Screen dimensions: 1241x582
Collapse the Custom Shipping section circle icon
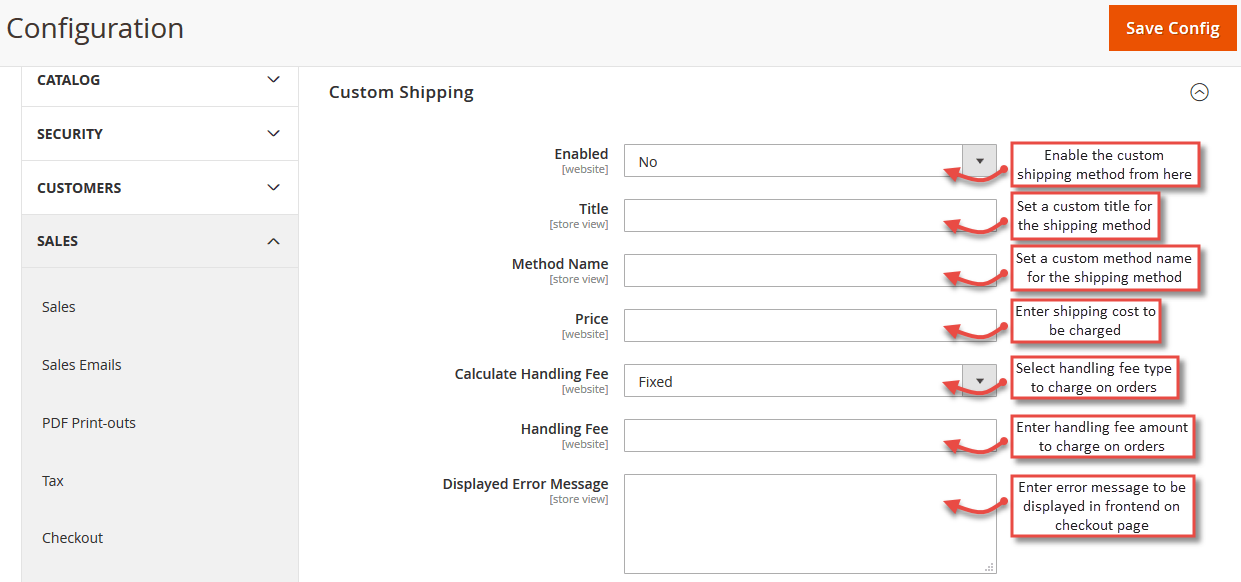pyautogui.click(x=1199, y=92)
